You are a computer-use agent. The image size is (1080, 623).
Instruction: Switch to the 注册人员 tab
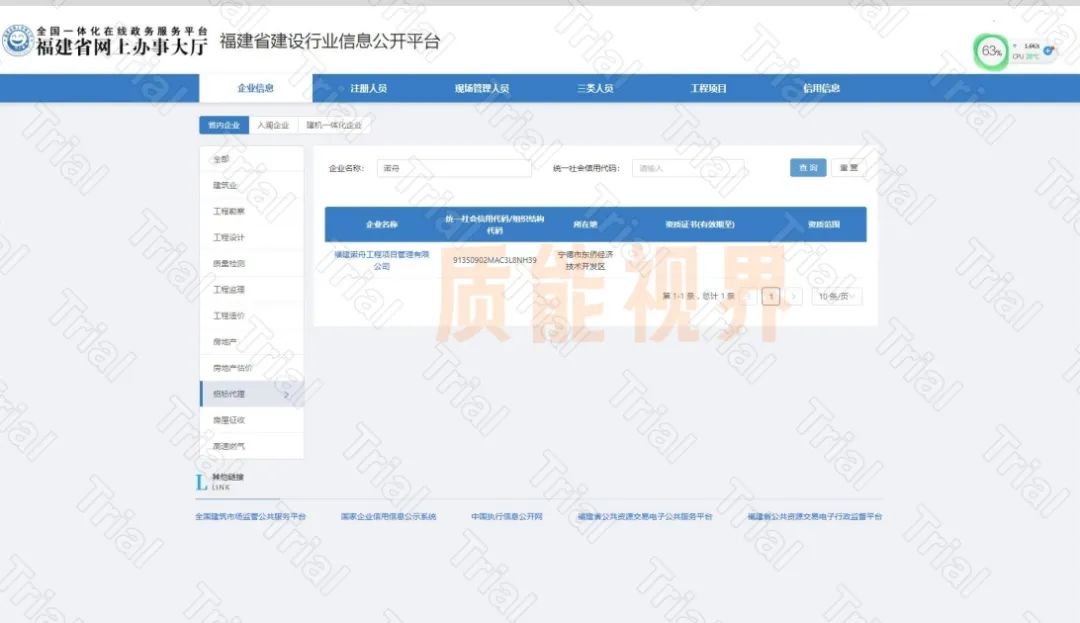pos(368,88)
